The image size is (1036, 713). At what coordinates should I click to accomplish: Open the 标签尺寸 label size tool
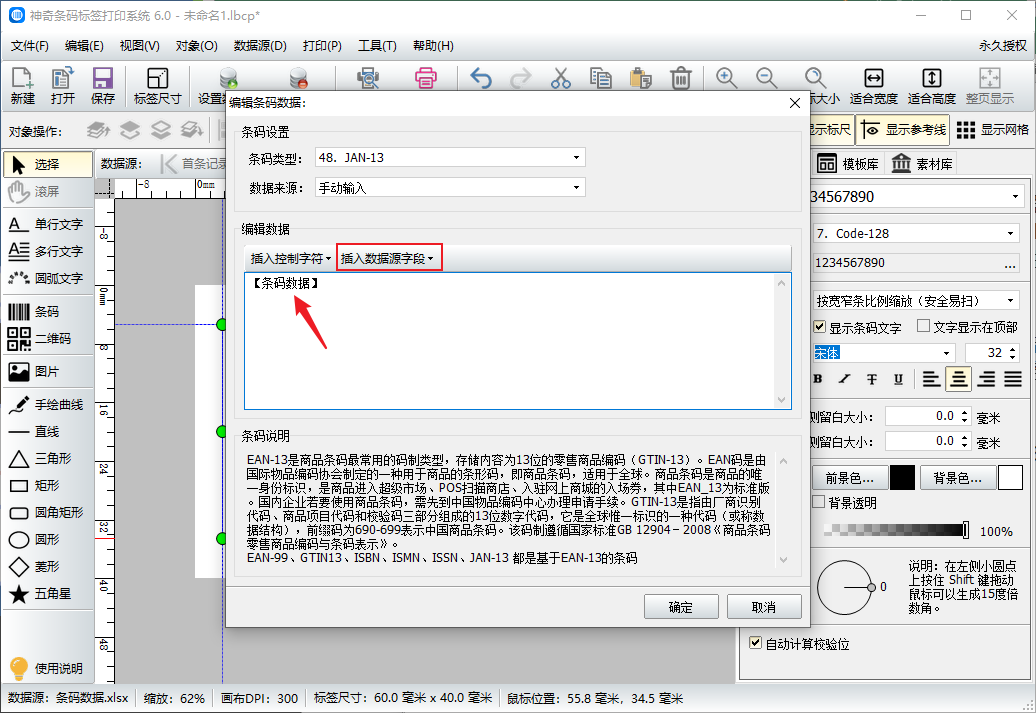tap(157, 85)
